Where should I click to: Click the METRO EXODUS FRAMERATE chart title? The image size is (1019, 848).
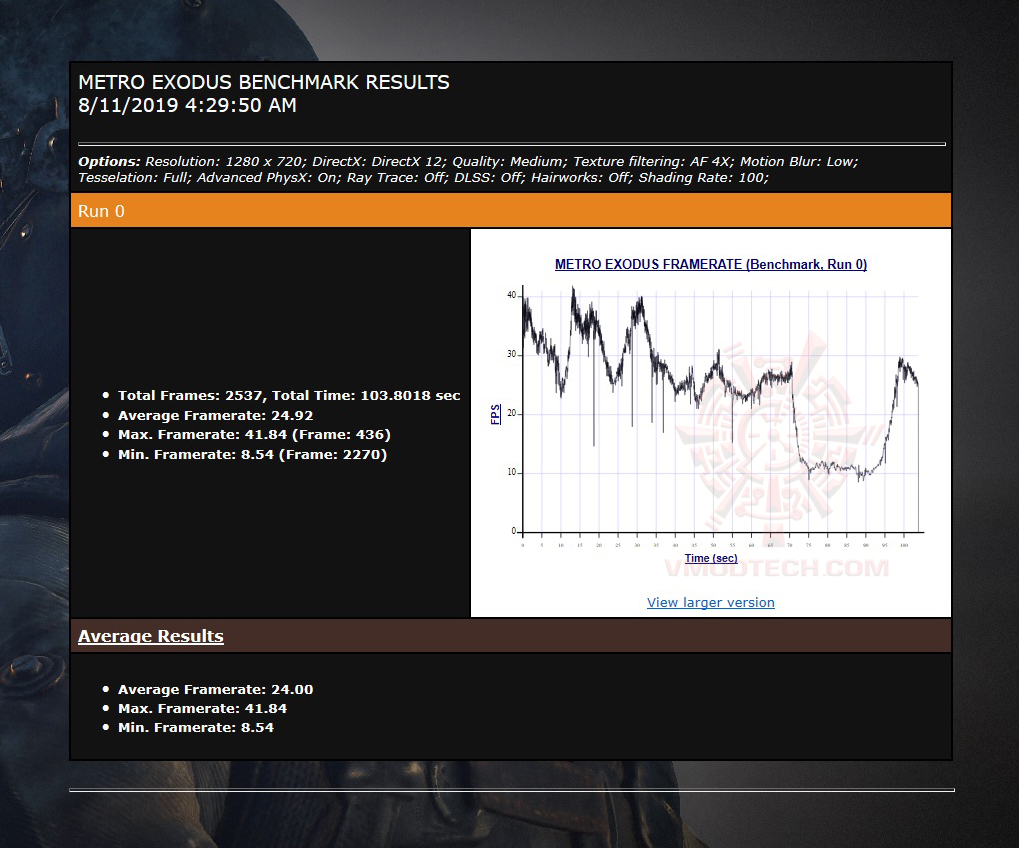point(710,264)
